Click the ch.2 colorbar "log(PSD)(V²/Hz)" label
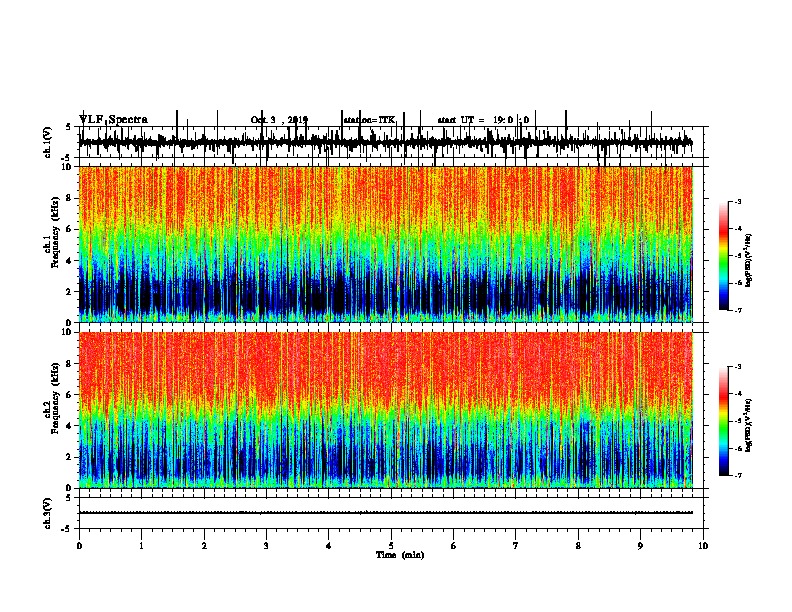Screen dimensions: 792x612 pyautogui.click(x=749, y=425)
